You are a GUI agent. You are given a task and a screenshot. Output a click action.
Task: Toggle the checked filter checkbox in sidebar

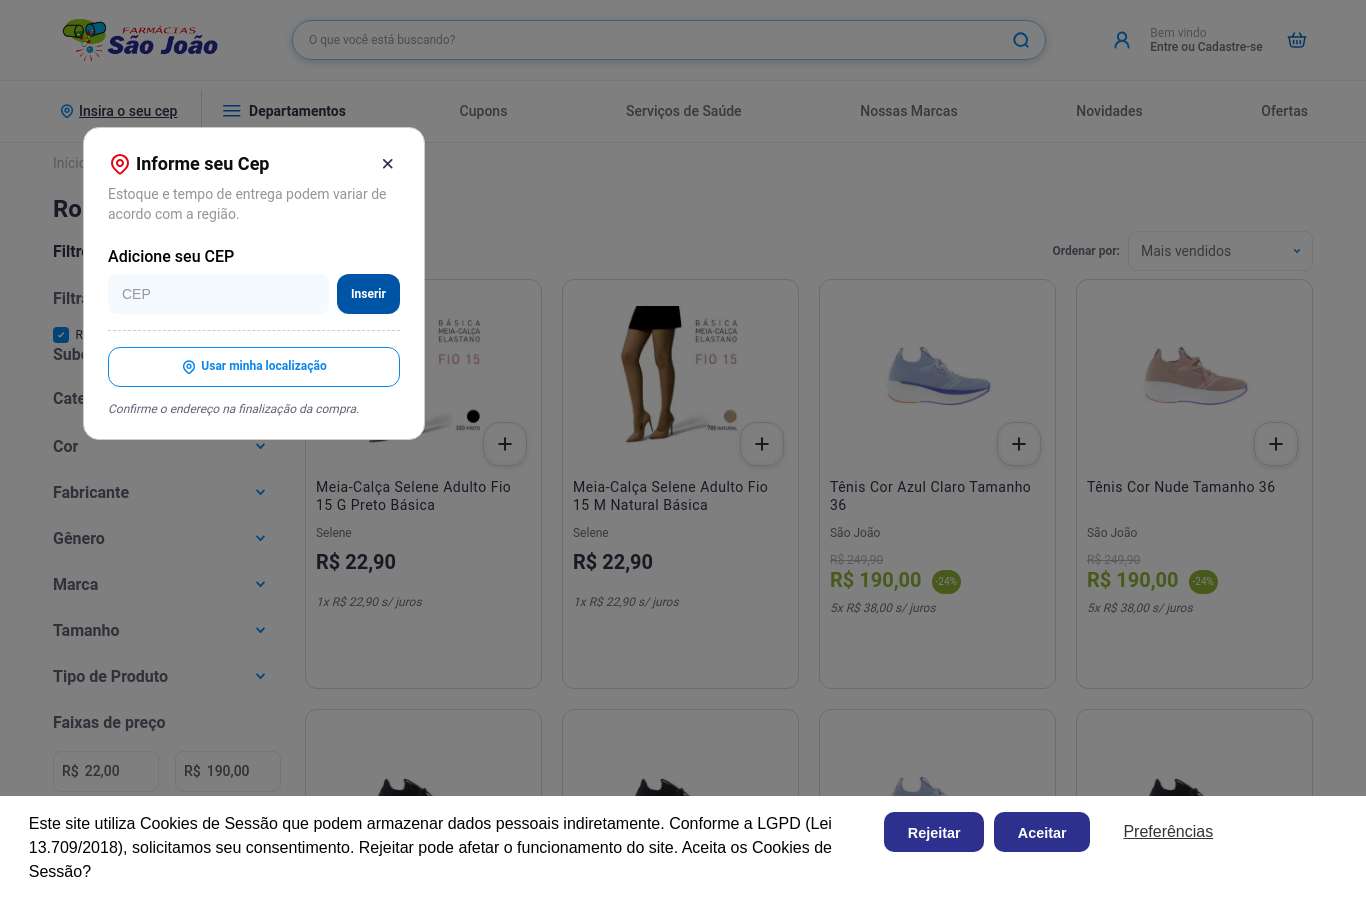[x=61, y=335]
